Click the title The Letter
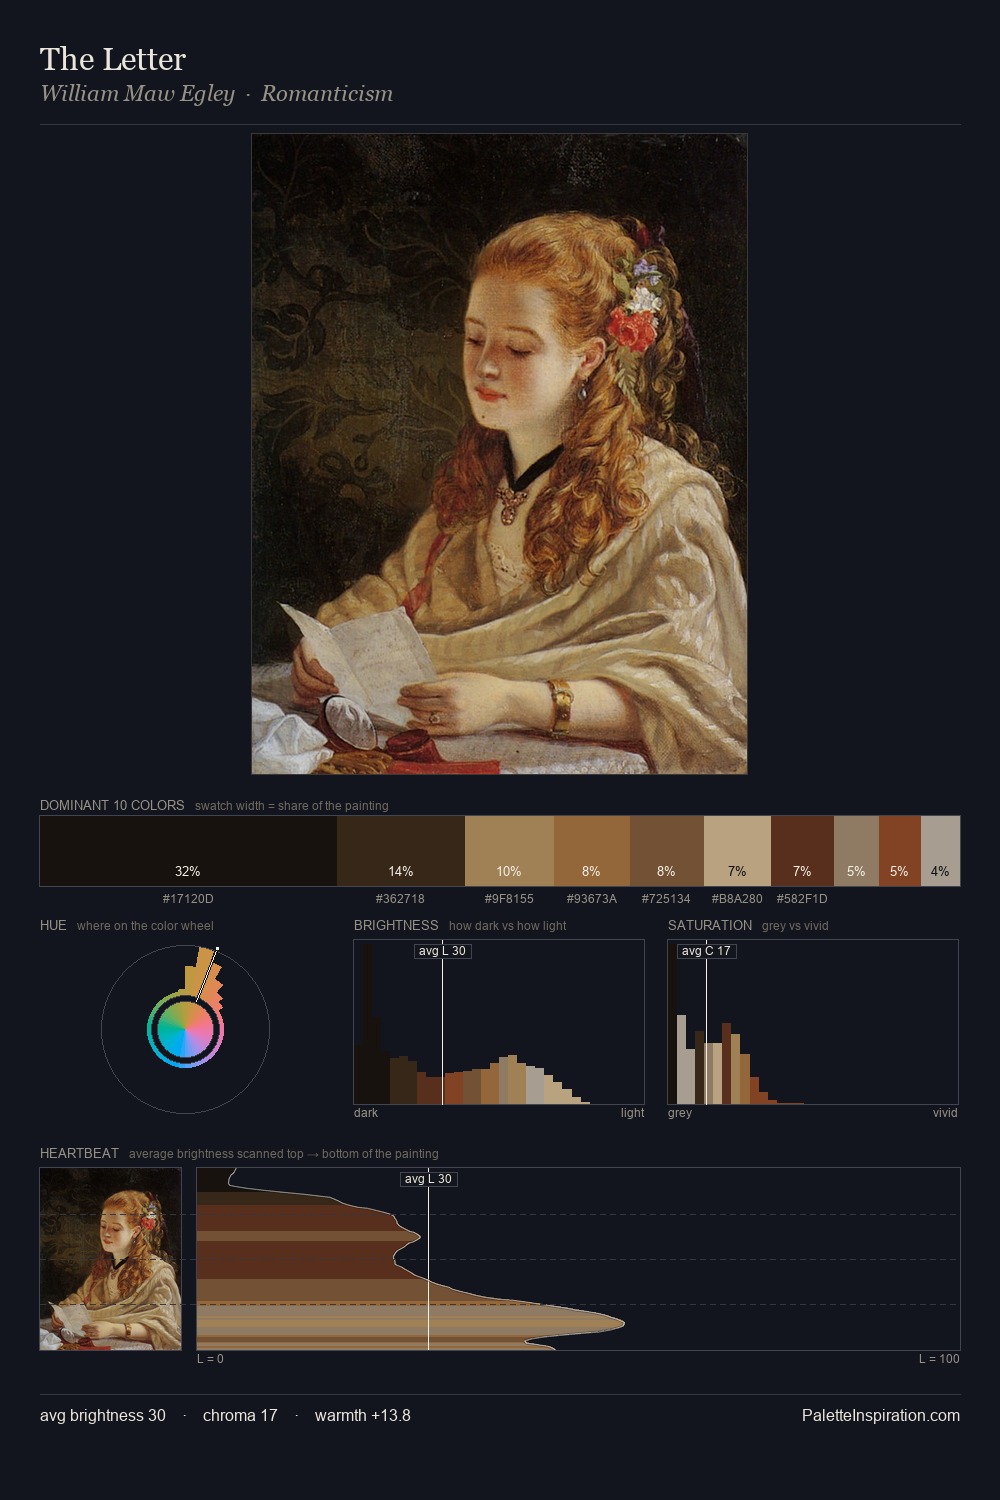The width and height of the screenshot is (1000, 1500). click(x=113, y=59)
